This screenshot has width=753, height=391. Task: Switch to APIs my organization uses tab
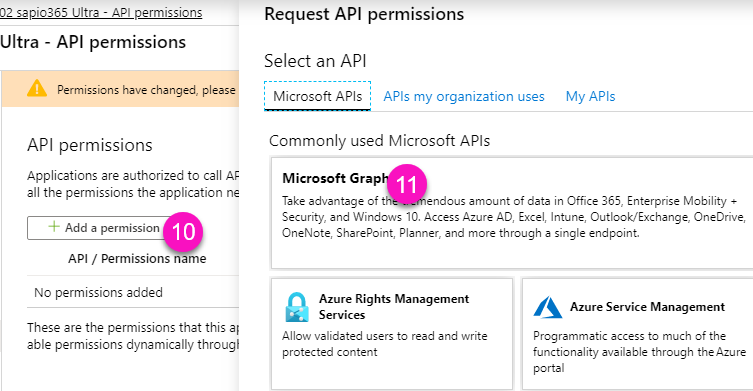[463, 97]
